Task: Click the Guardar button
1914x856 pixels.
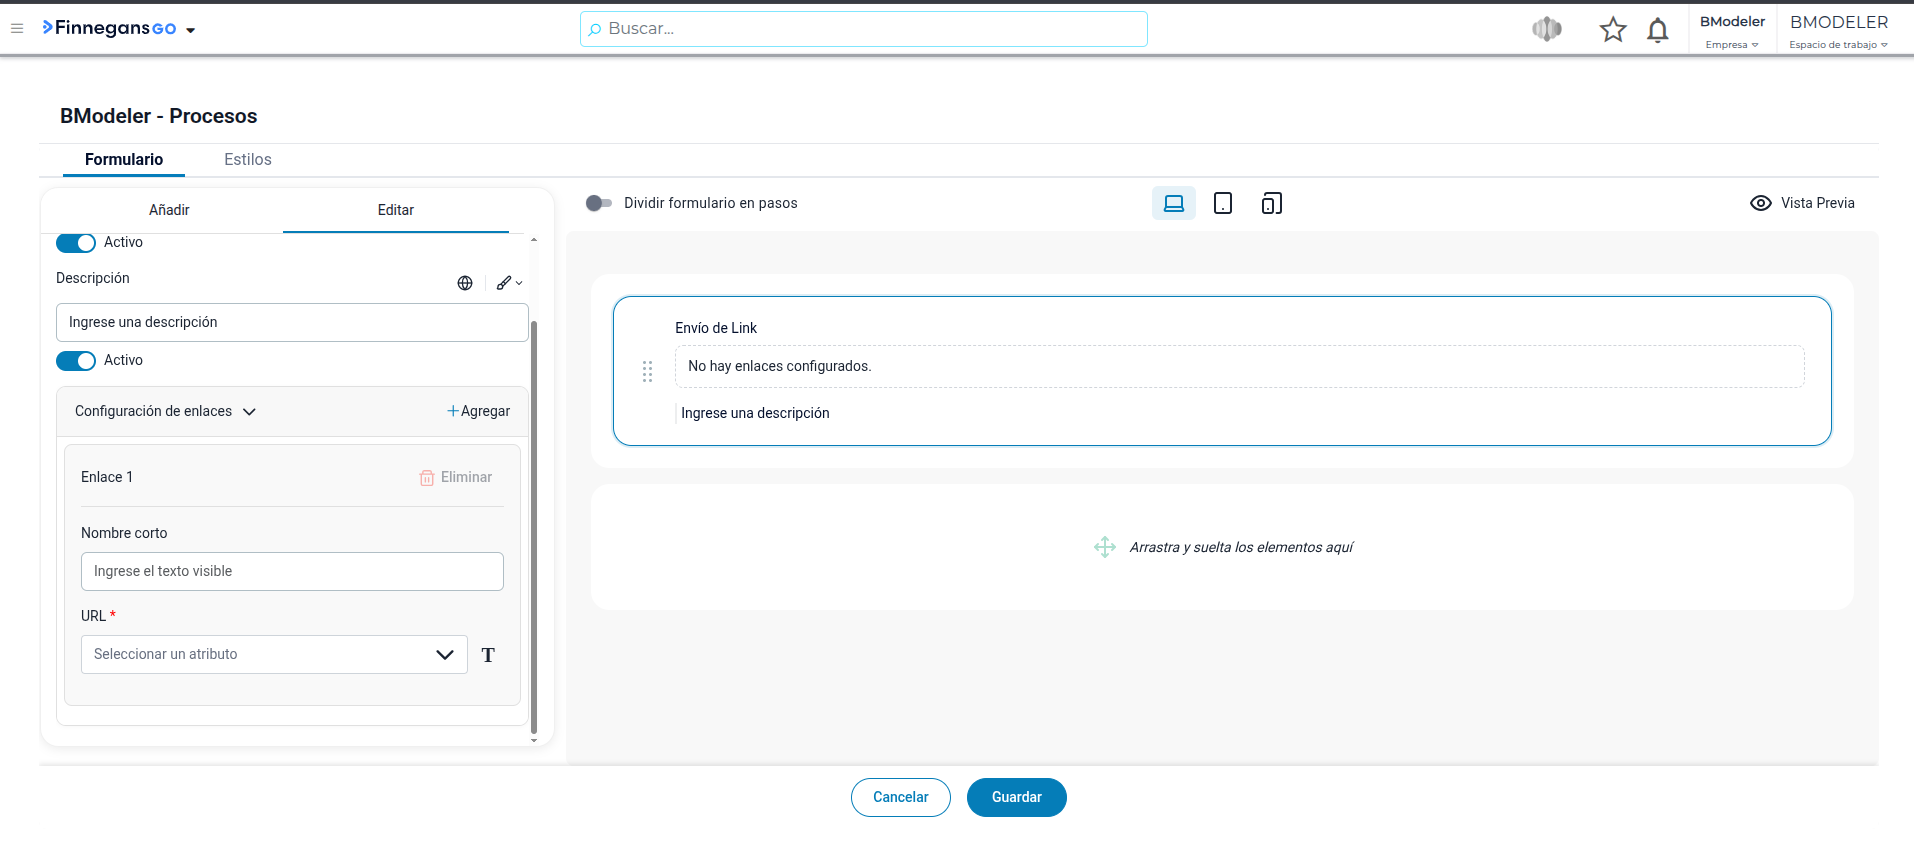Action: pos(1017,797)
